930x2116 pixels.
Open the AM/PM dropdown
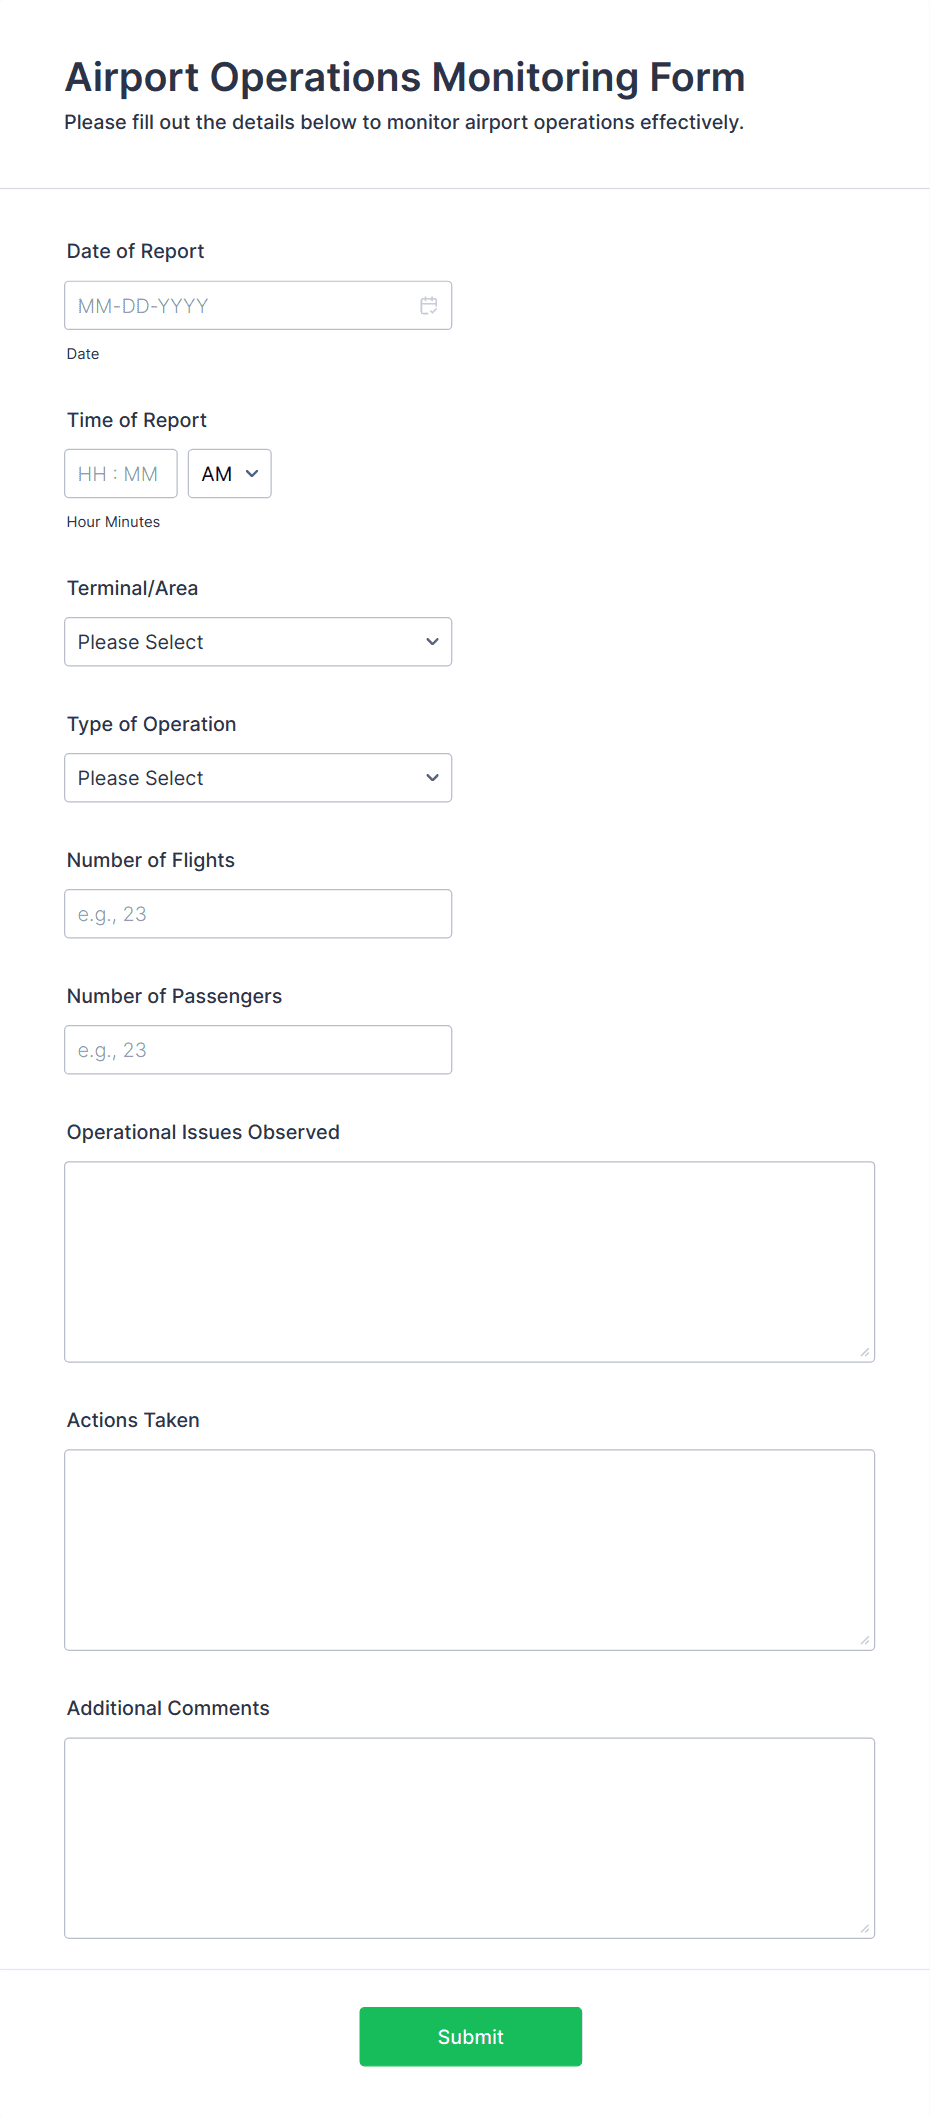pos(229,474)
